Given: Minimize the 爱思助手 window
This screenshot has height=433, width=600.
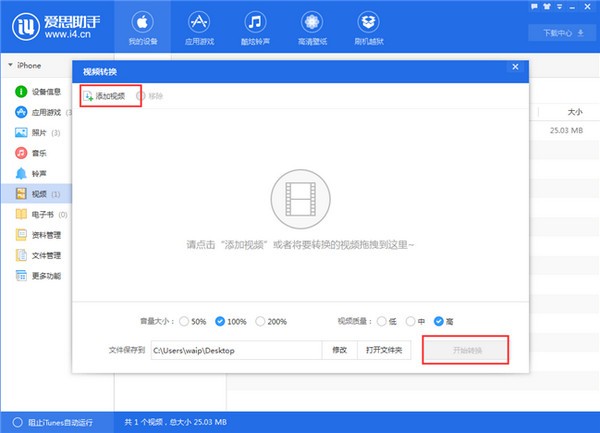Looking at the screenshot, I should tap(572, 7).
